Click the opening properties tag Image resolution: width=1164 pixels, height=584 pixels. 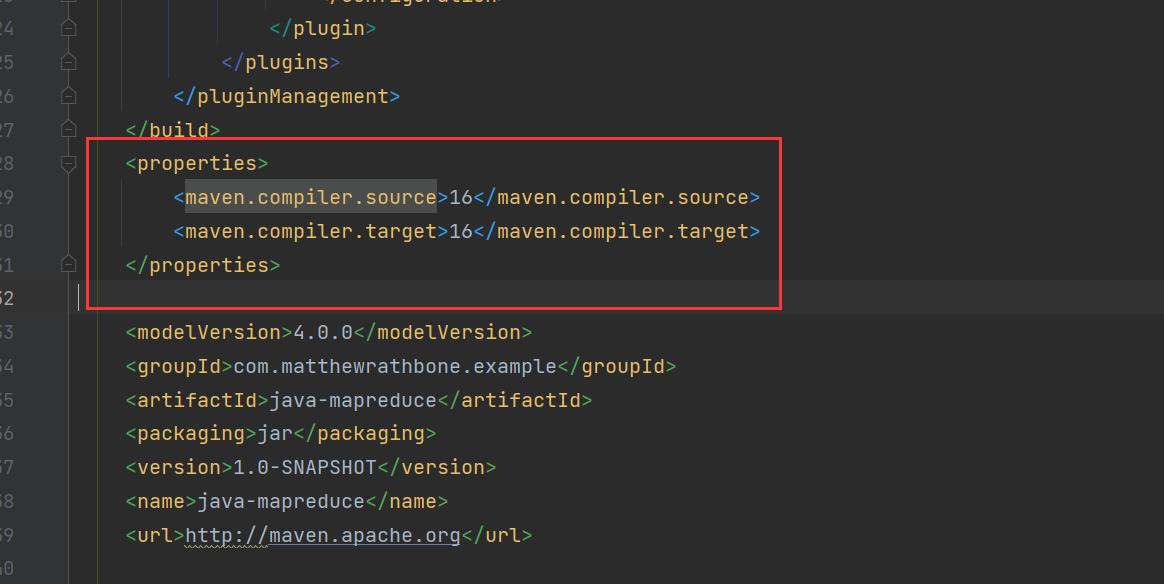point(197,163)
